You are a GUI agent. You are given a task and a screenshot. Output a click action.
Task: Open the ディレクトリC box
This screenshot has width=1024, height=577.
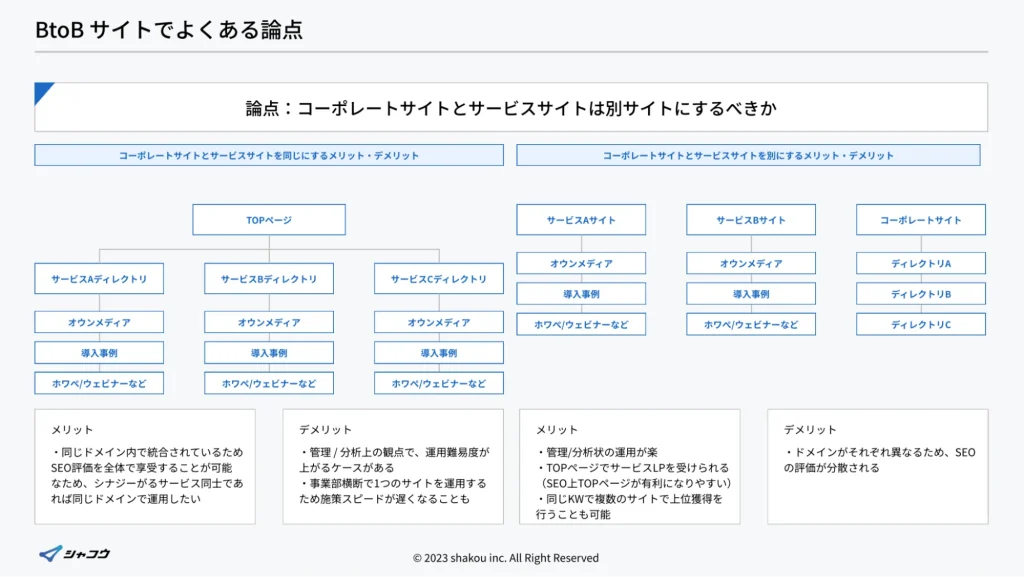click(x=921, y=324)
